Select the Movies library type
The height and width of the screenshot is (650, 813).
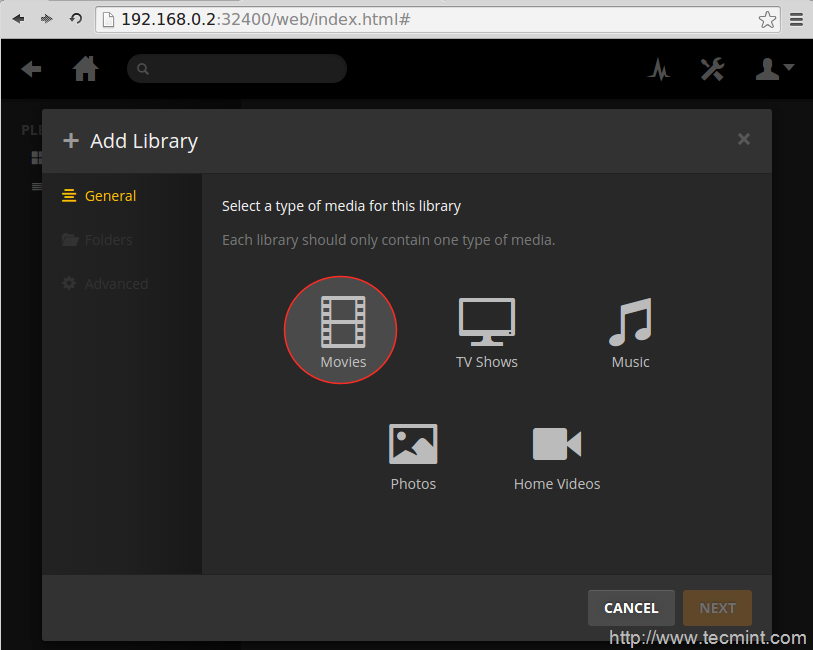click(341, 331)
